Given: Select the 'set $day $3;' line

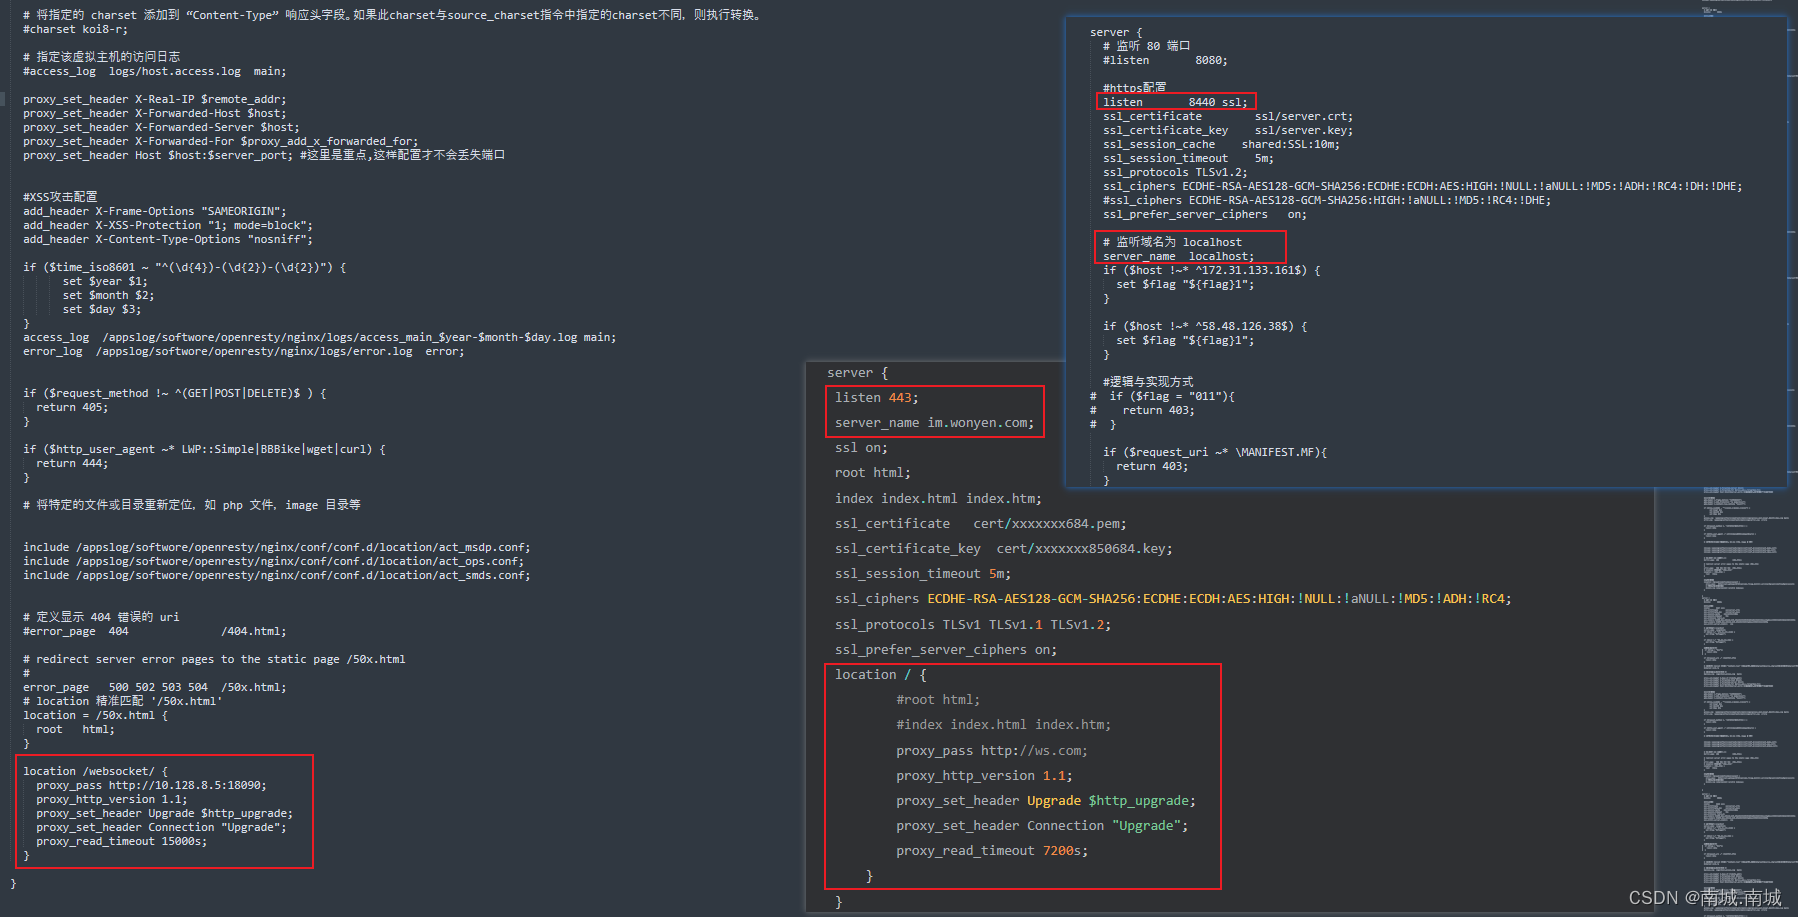Looking at the screenshot, I should coord(102,309).
